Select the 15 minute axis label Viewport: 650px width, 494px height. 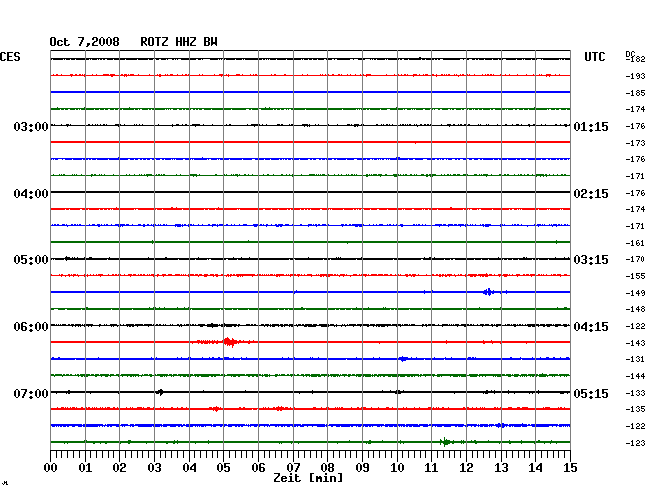coord(570,468)
